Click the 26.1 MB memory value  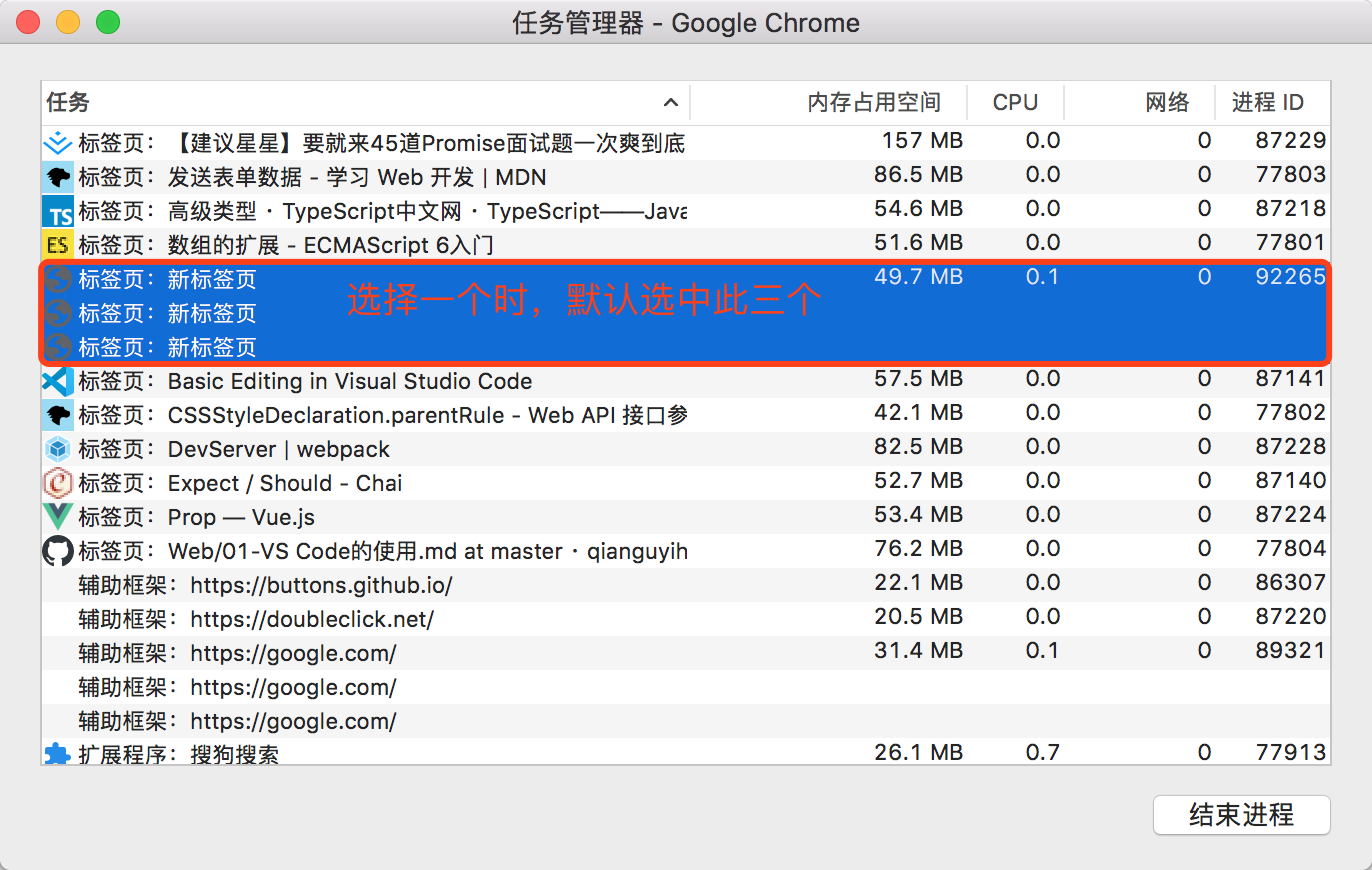coord(918,752)
